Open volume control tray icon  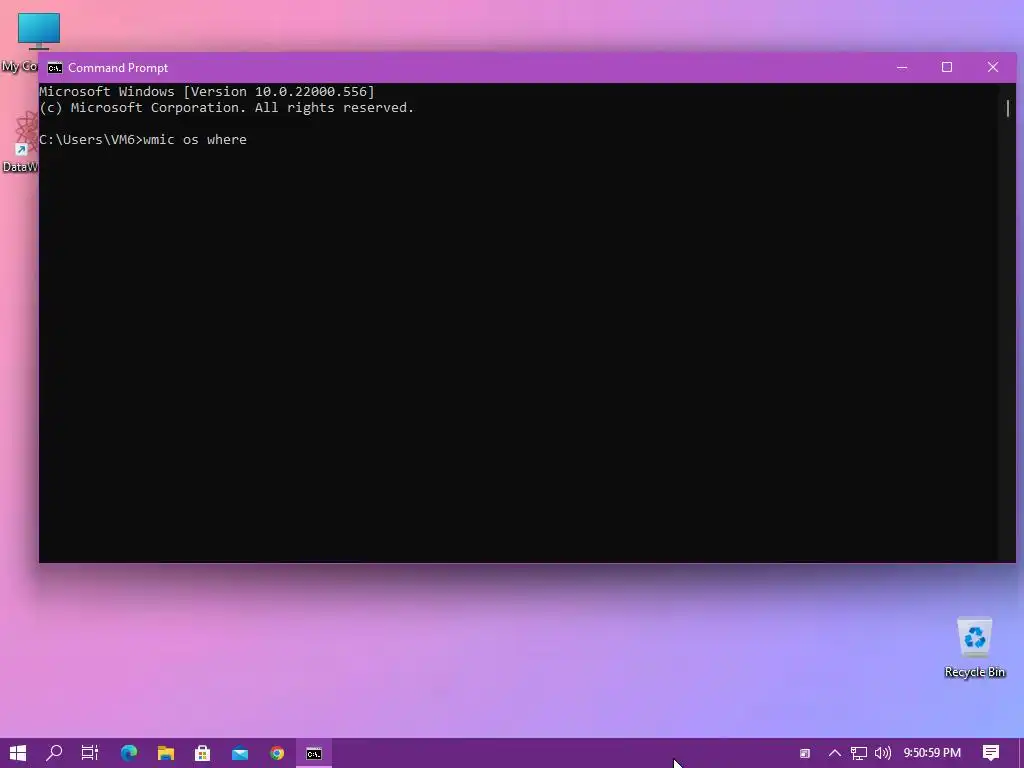click(x=882, y=753)
